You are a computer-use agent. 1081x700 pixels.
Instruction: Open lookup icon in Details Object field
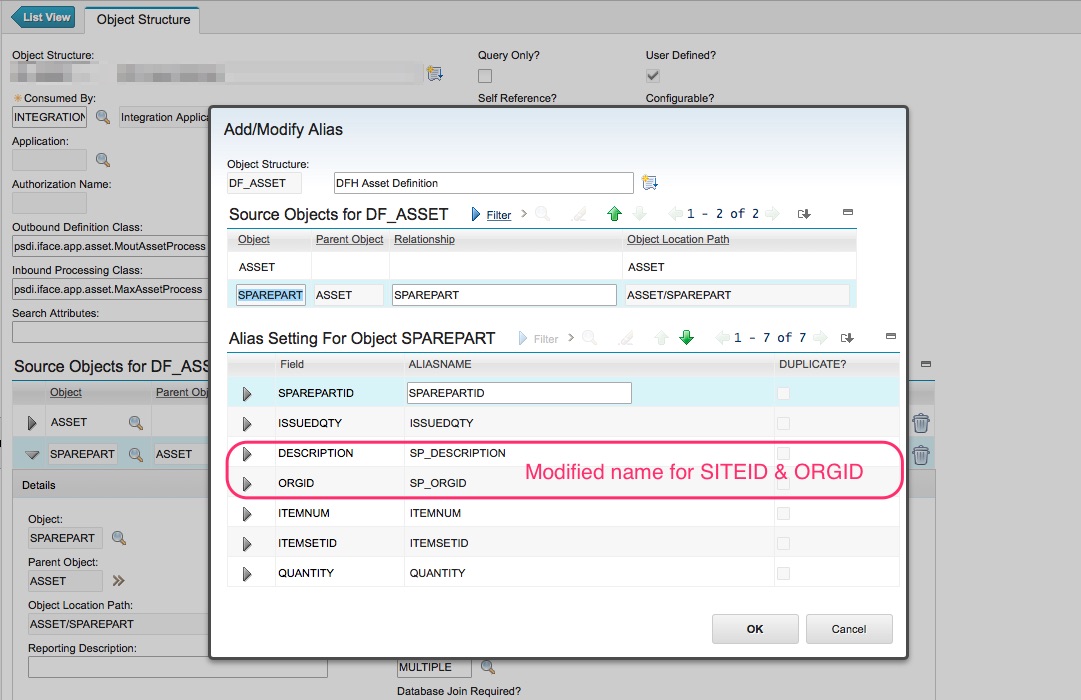[119, 538]
